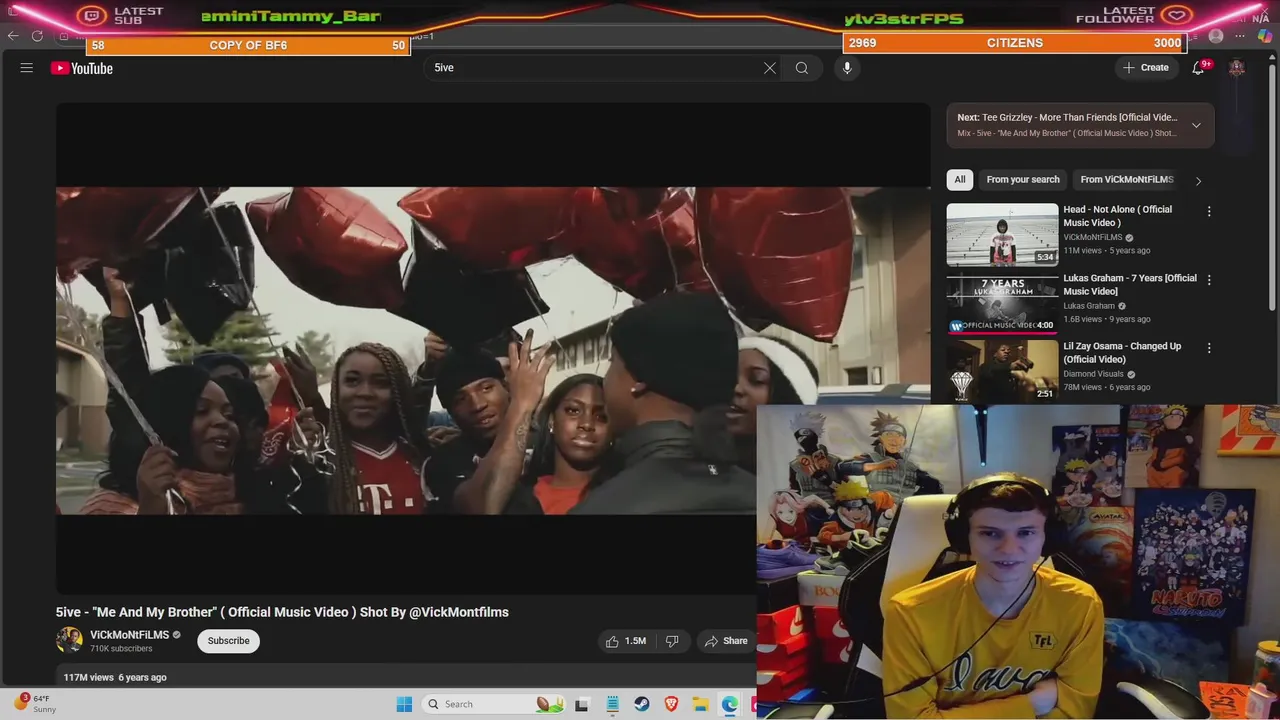This screenshot has width=1280, height=720.
Task: Share the video
Action: tap(727, 641)
